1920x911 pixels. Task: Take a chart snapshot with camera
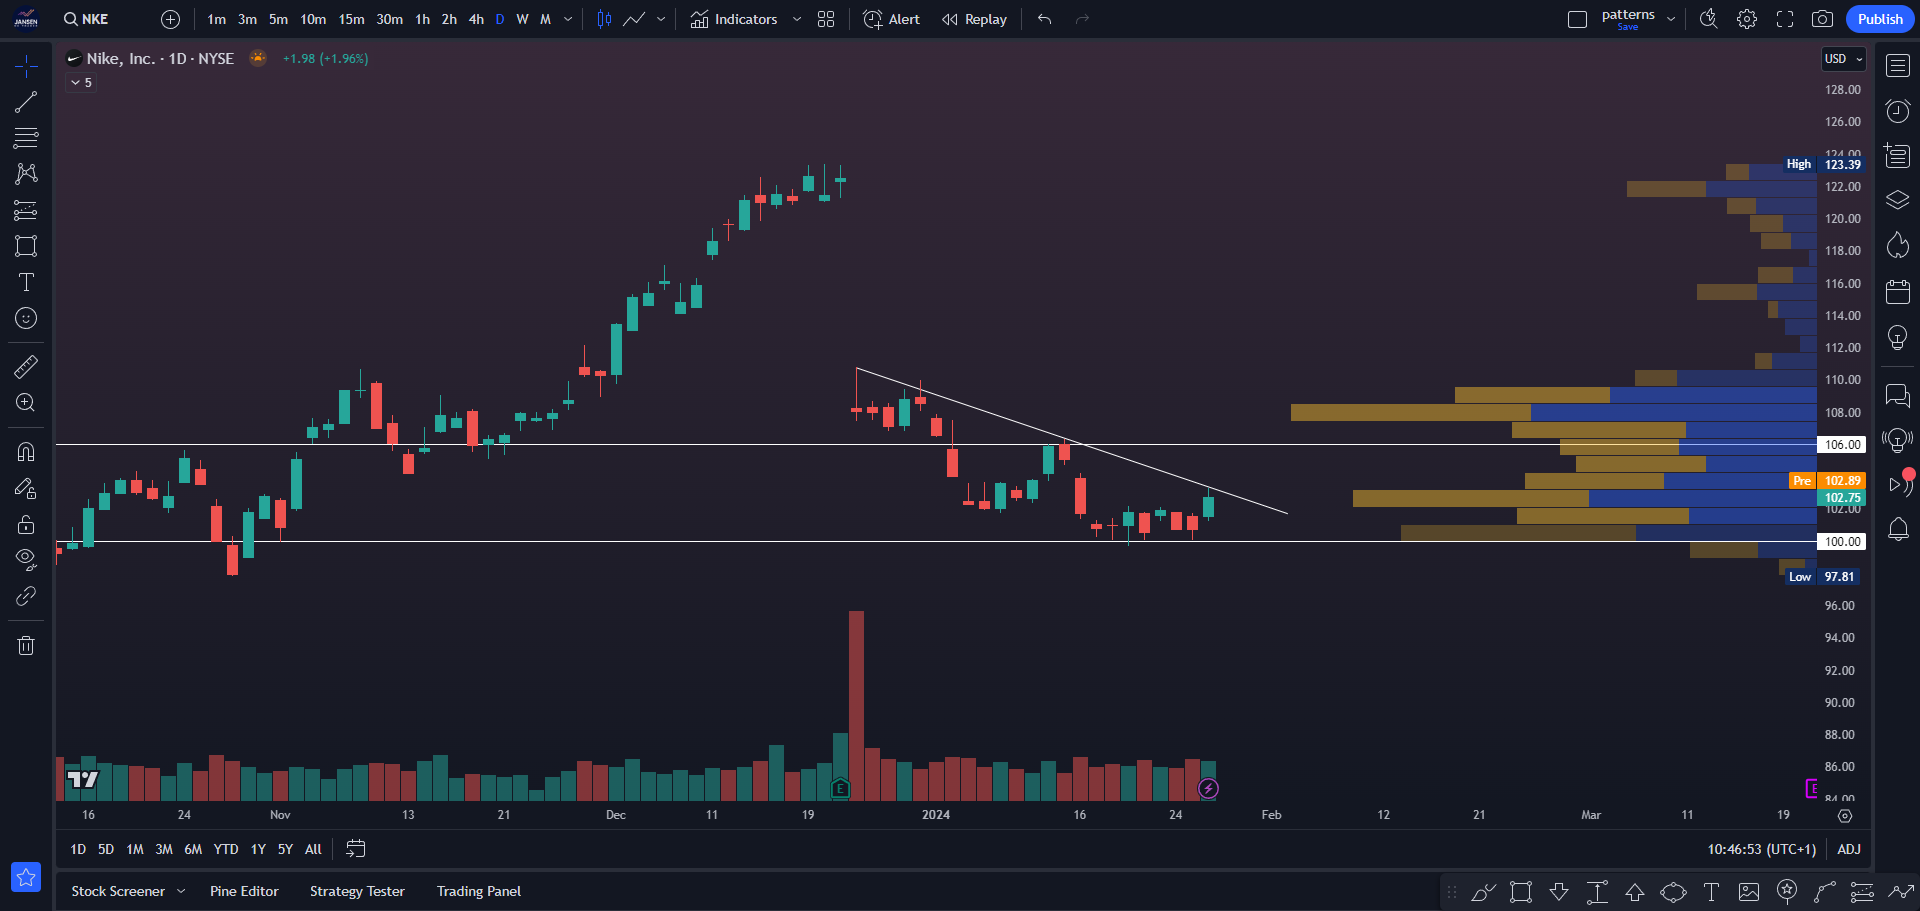[1823, 19]
